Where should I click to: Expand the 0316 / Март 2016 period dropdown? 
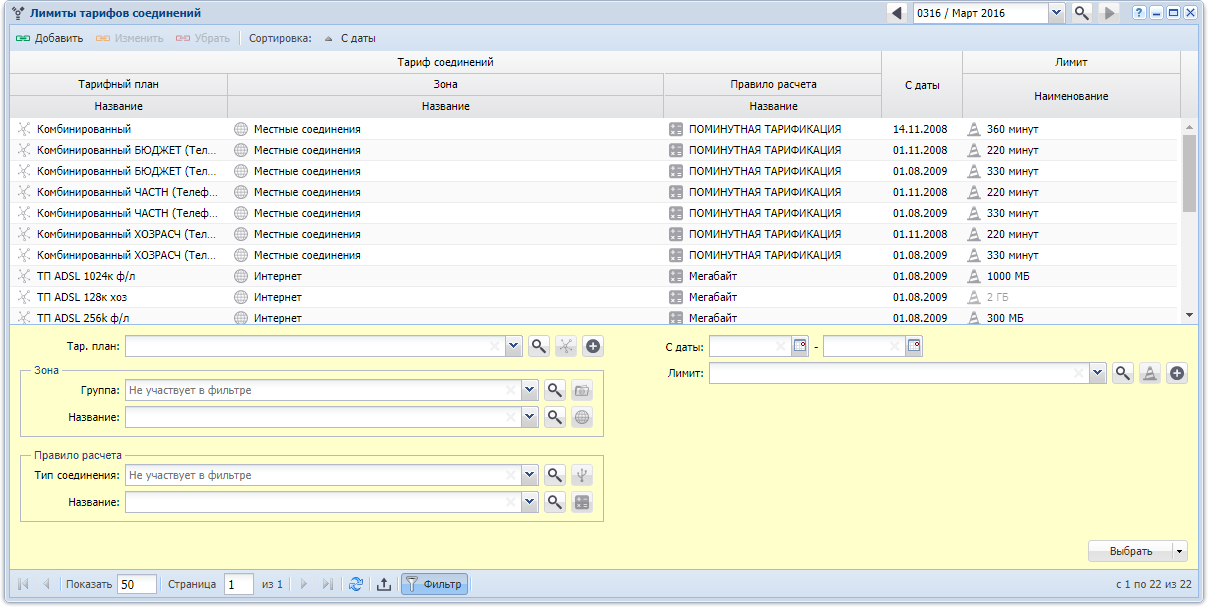click(x=1057, y=13)
